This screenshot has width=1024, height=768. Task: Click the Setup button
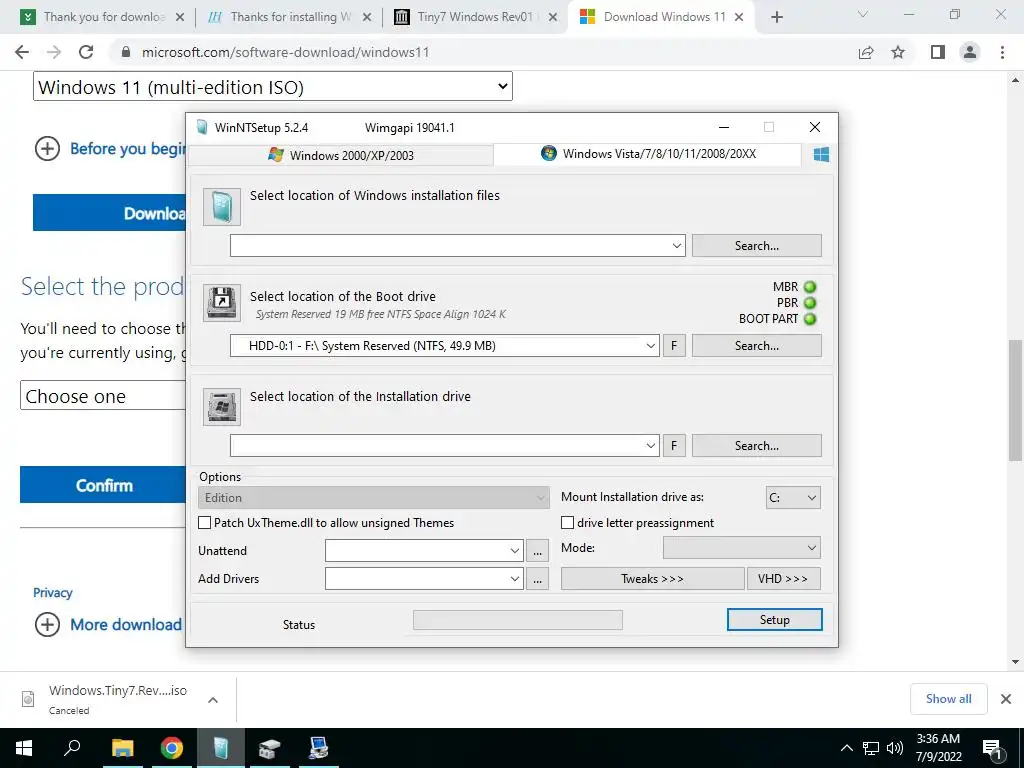click(x=775, y=620)
